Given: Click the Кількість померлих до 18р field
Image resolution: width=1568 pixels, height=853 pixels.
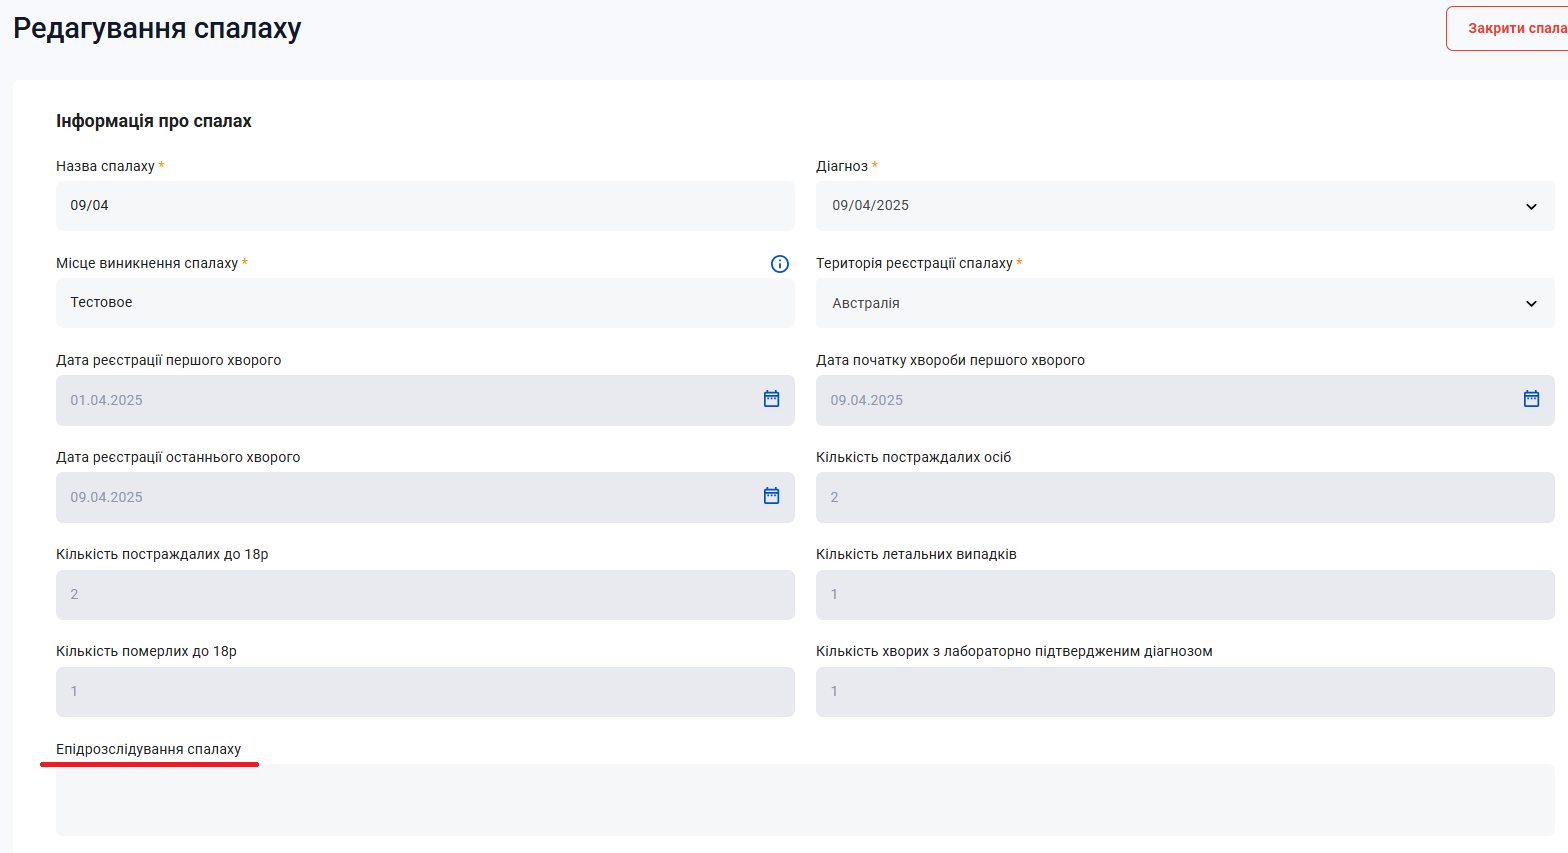Looking at the screenshot, I should click(x=425, y=692).
